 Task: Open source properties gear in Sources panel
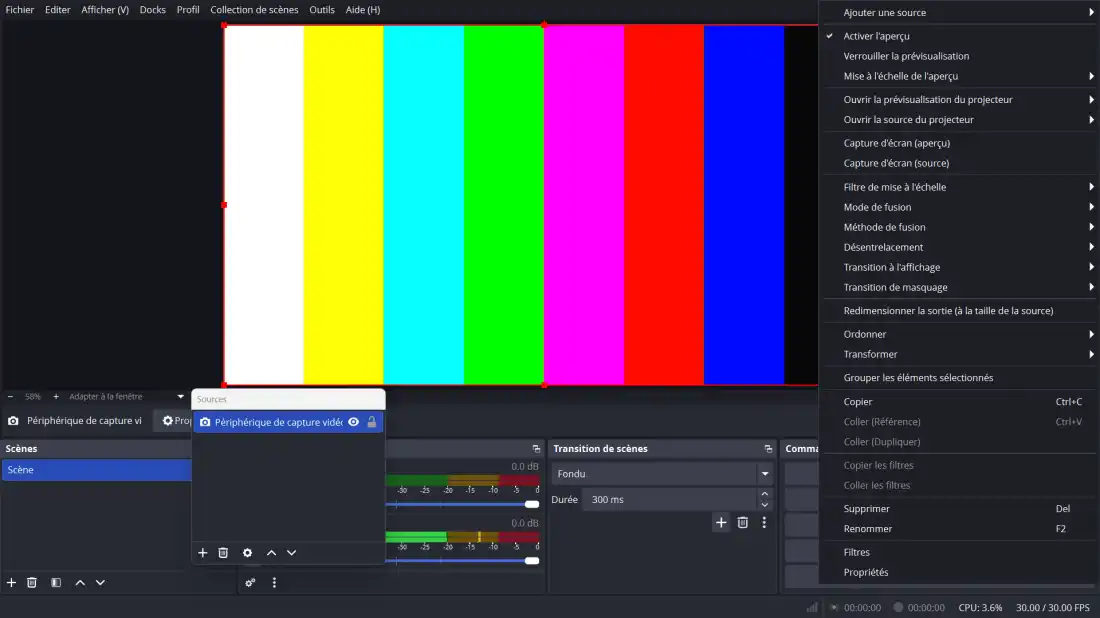(x=247, y=553)
